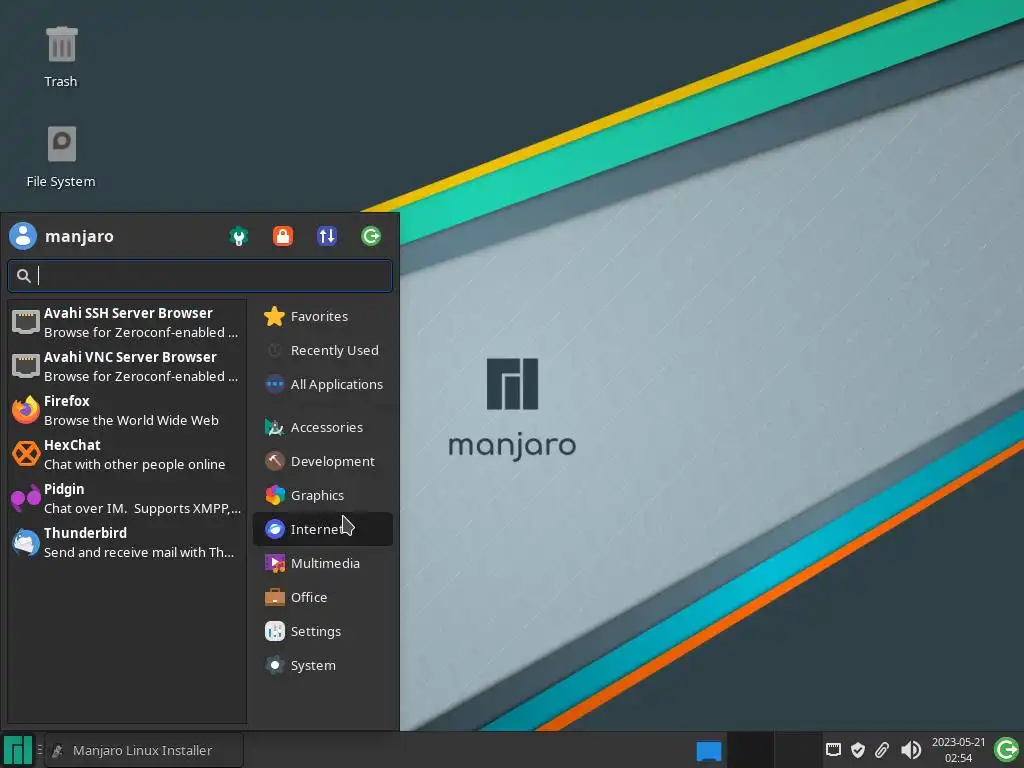1024x768 pixels.
Task: Open the Office category
Action: coord(323,597)
